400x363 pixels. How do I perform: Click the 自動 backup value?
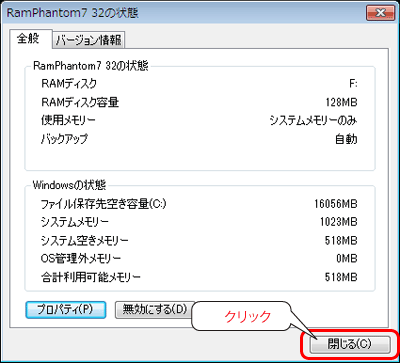346,139
